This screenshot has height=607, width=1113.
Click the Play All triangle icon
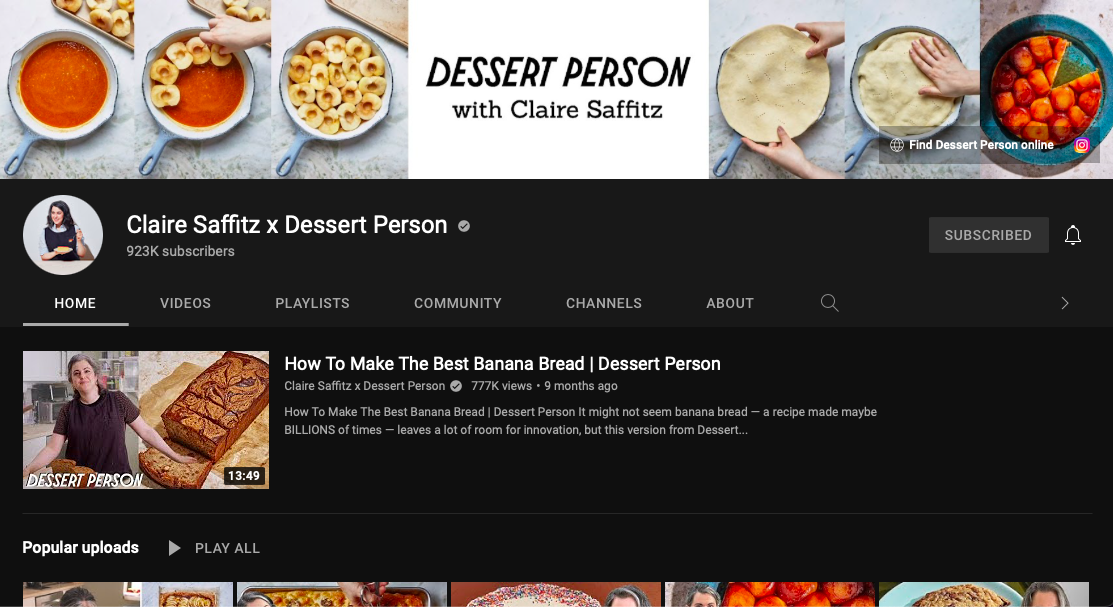click(174, 548)
